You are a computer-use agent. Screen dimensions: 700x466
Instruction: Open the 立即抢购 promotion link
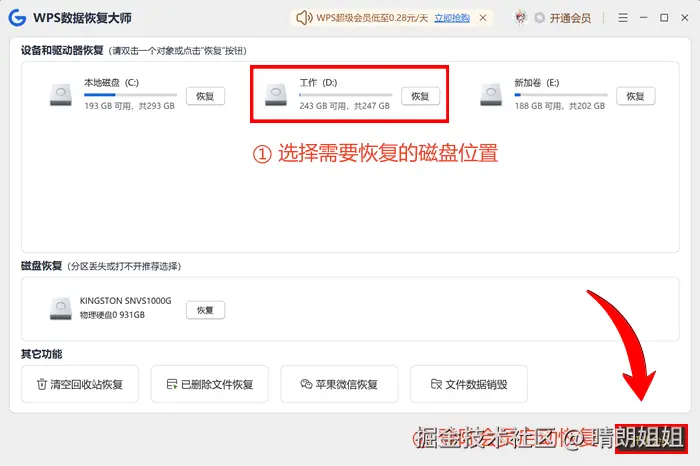[x=452, y=18]
